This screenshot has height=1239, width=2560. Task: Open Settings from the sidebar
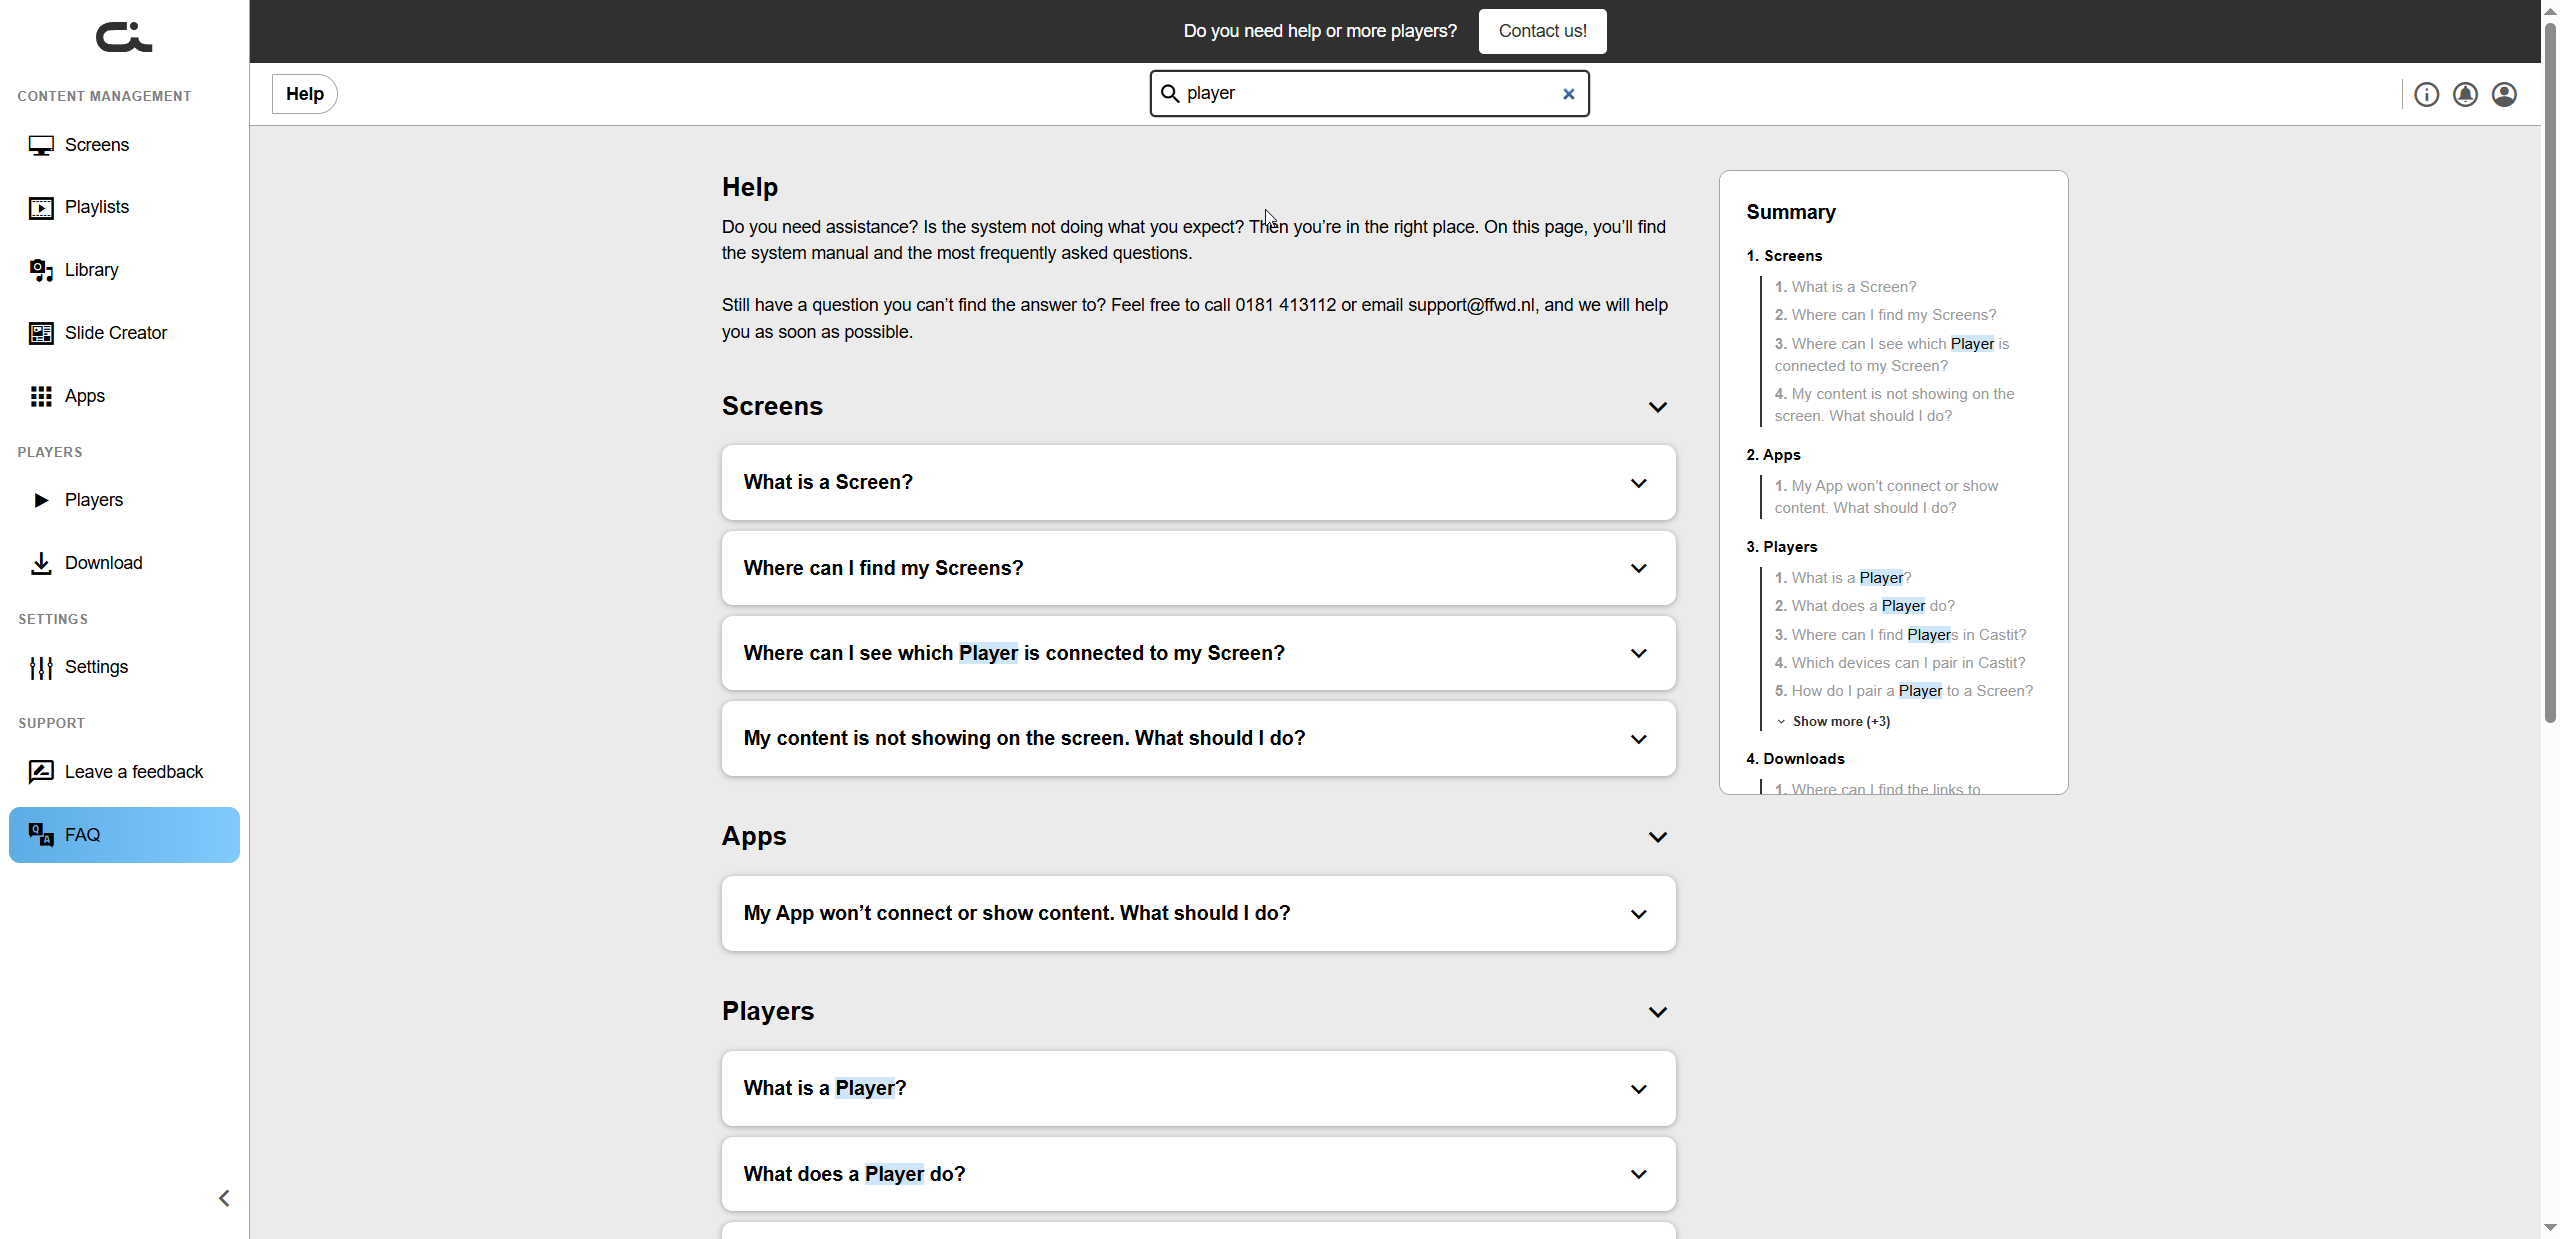tap(99, 667)
